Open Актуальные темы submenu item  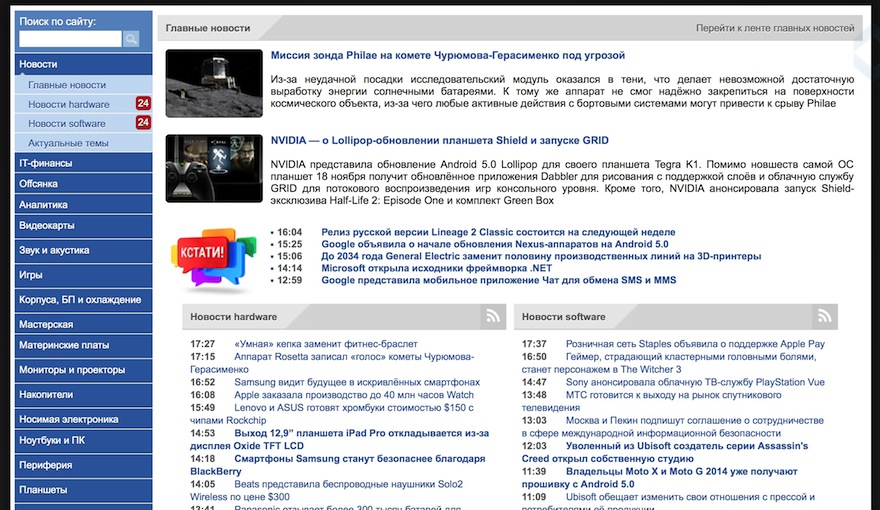[x=69, y=143]
